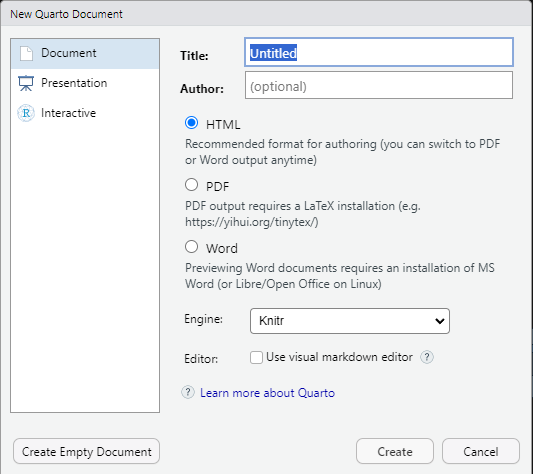Choose the PDF radio button
The image size is (533, 474).
pyautogui.click(x=191, y=185)
